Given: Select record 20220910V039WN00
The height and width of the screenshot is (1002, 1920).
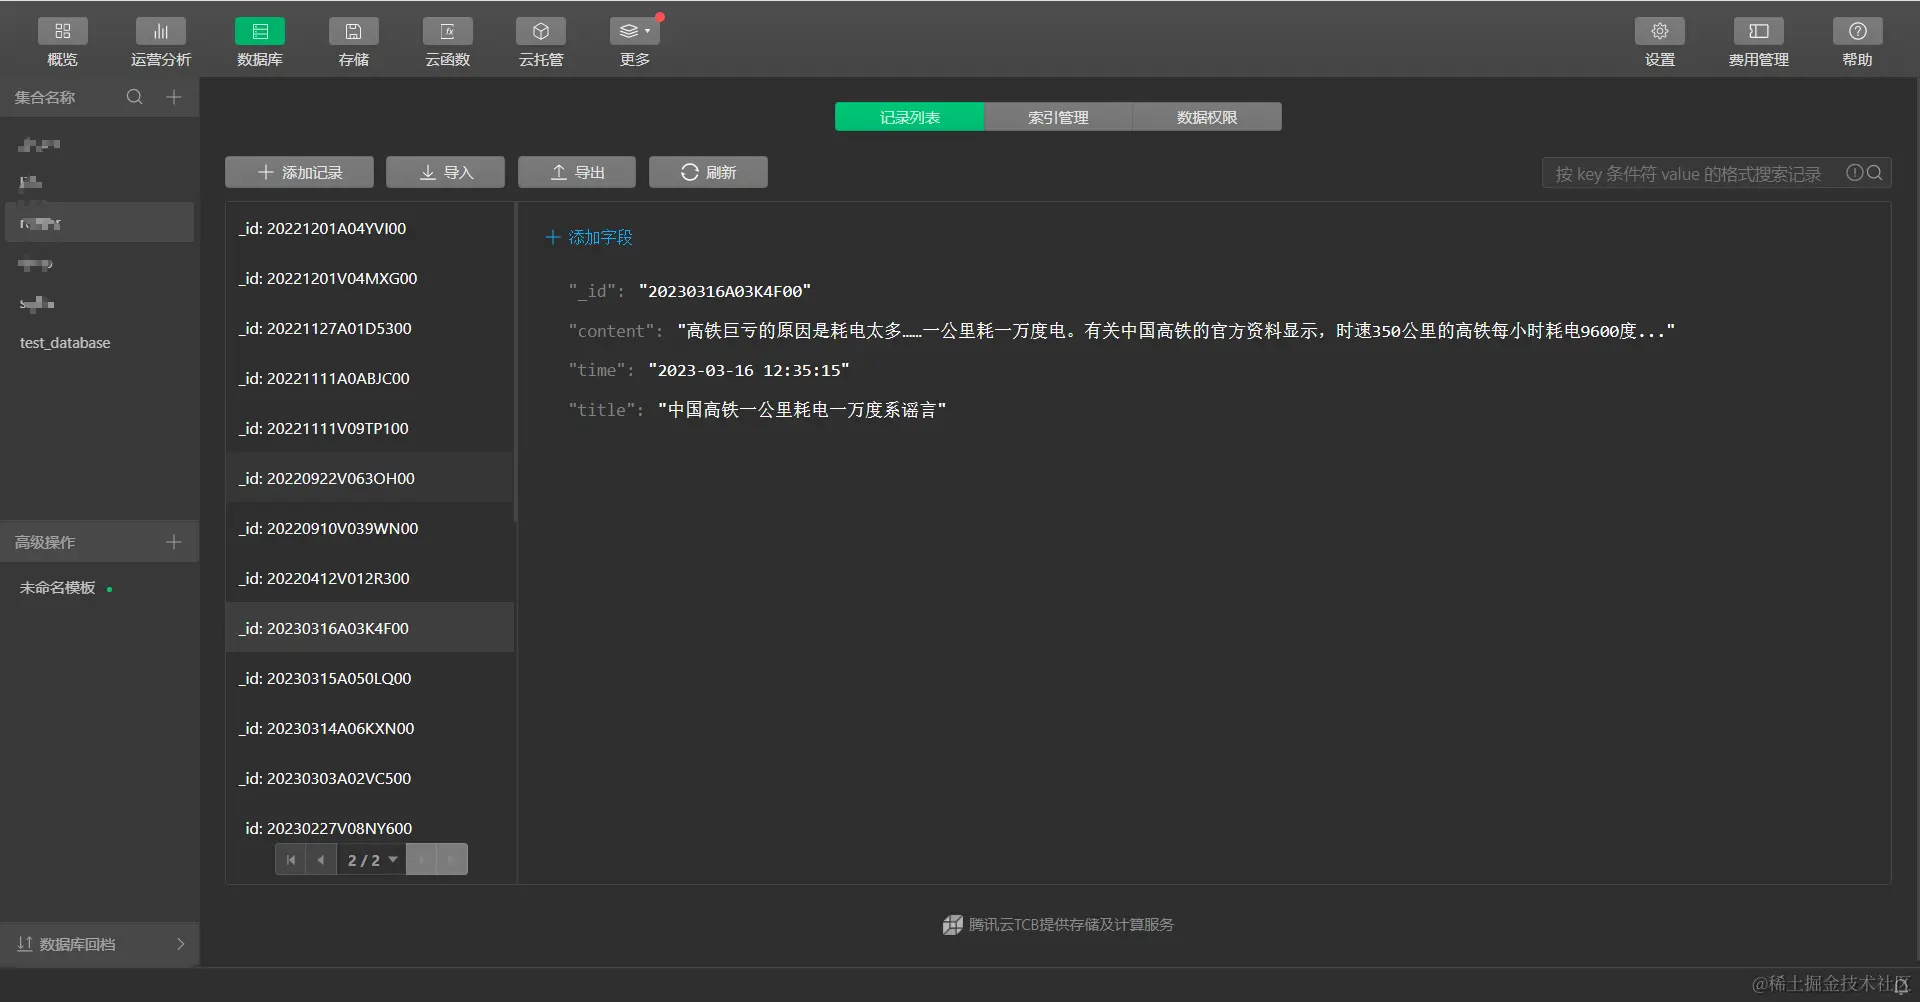Looking at the screenshot, I should (369, 528).
